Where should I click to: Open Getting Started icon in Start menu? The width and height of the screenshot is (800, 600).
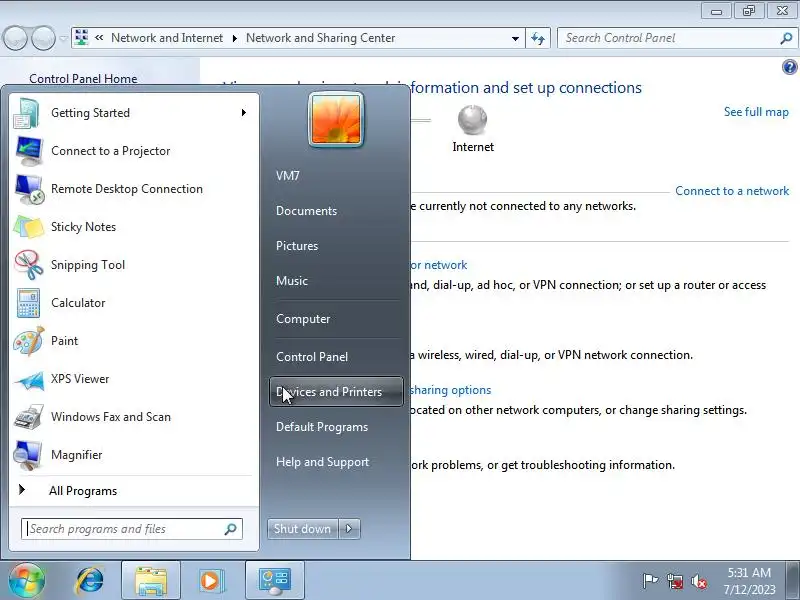28,113
